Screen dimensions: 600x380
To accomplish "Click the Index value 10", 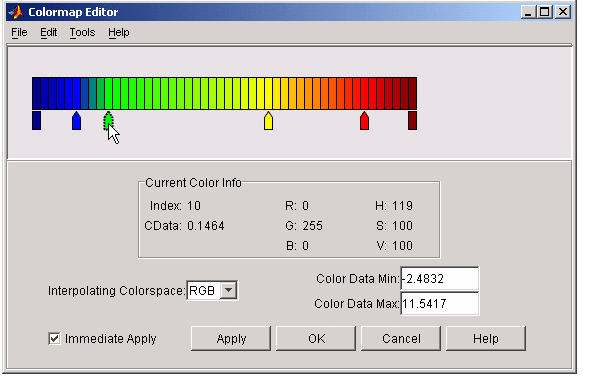I will point(194,206).
